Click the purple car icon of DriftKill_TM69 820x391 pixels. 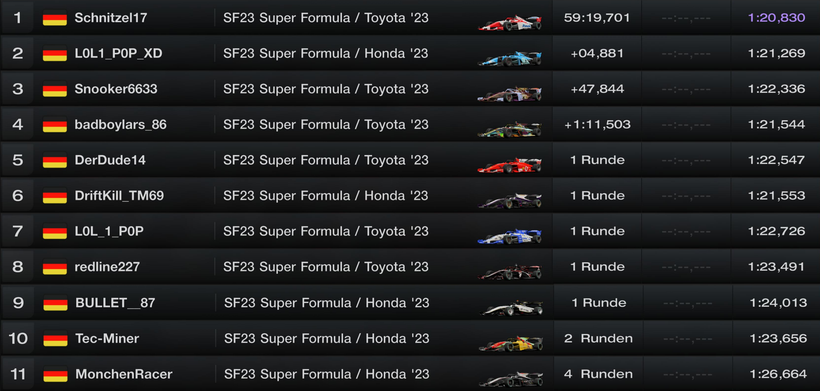coord(510,200)
